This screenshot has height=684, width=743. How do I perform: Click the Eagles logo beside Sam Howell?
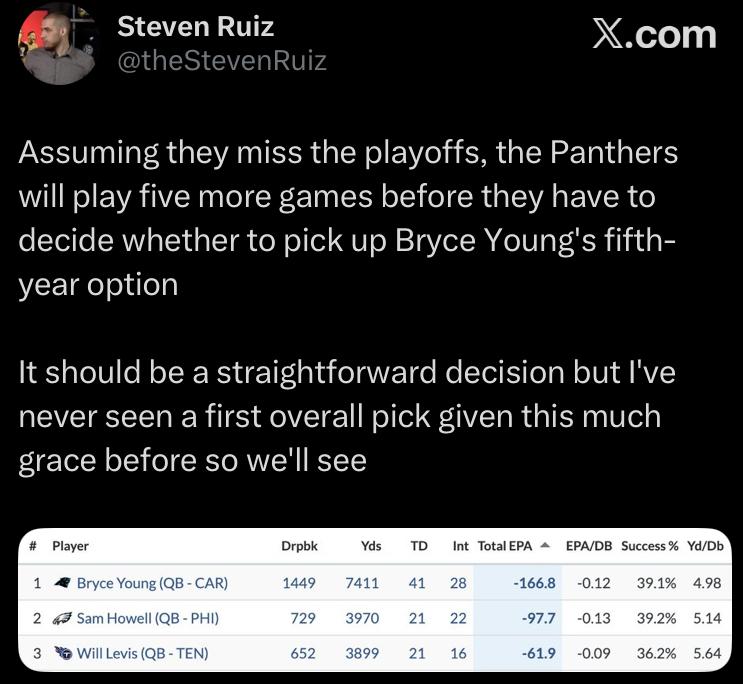tap(62, 618)
